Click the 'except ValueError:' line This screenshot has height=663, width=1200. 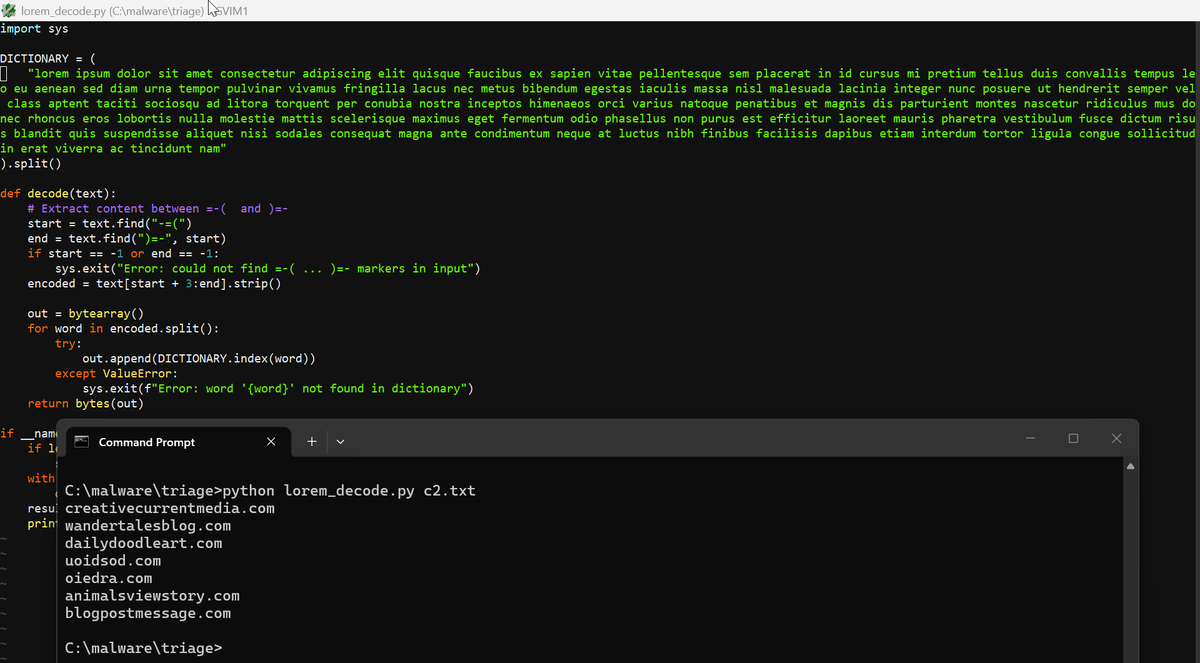(x=116, y=374)
